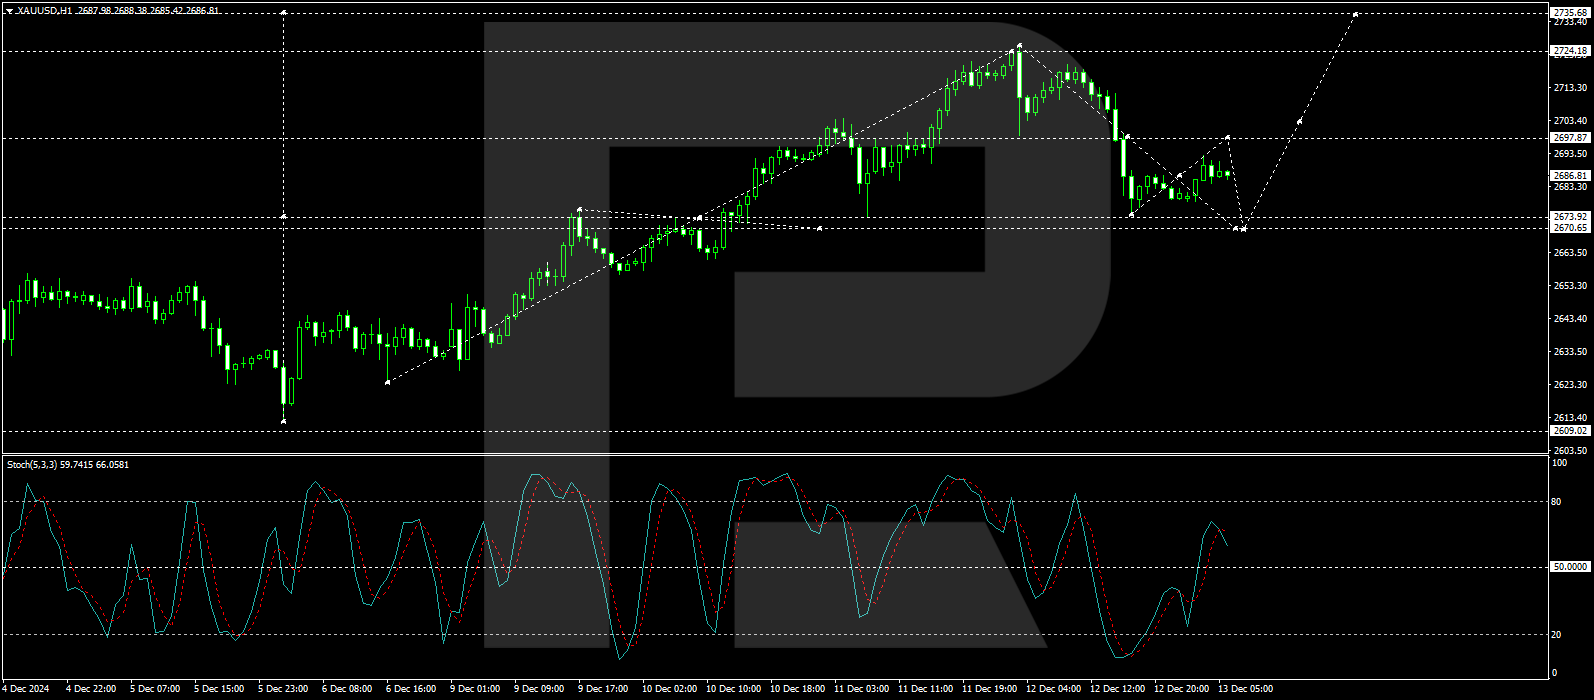Click the 2670.65 price level label

pos(1569,228)
